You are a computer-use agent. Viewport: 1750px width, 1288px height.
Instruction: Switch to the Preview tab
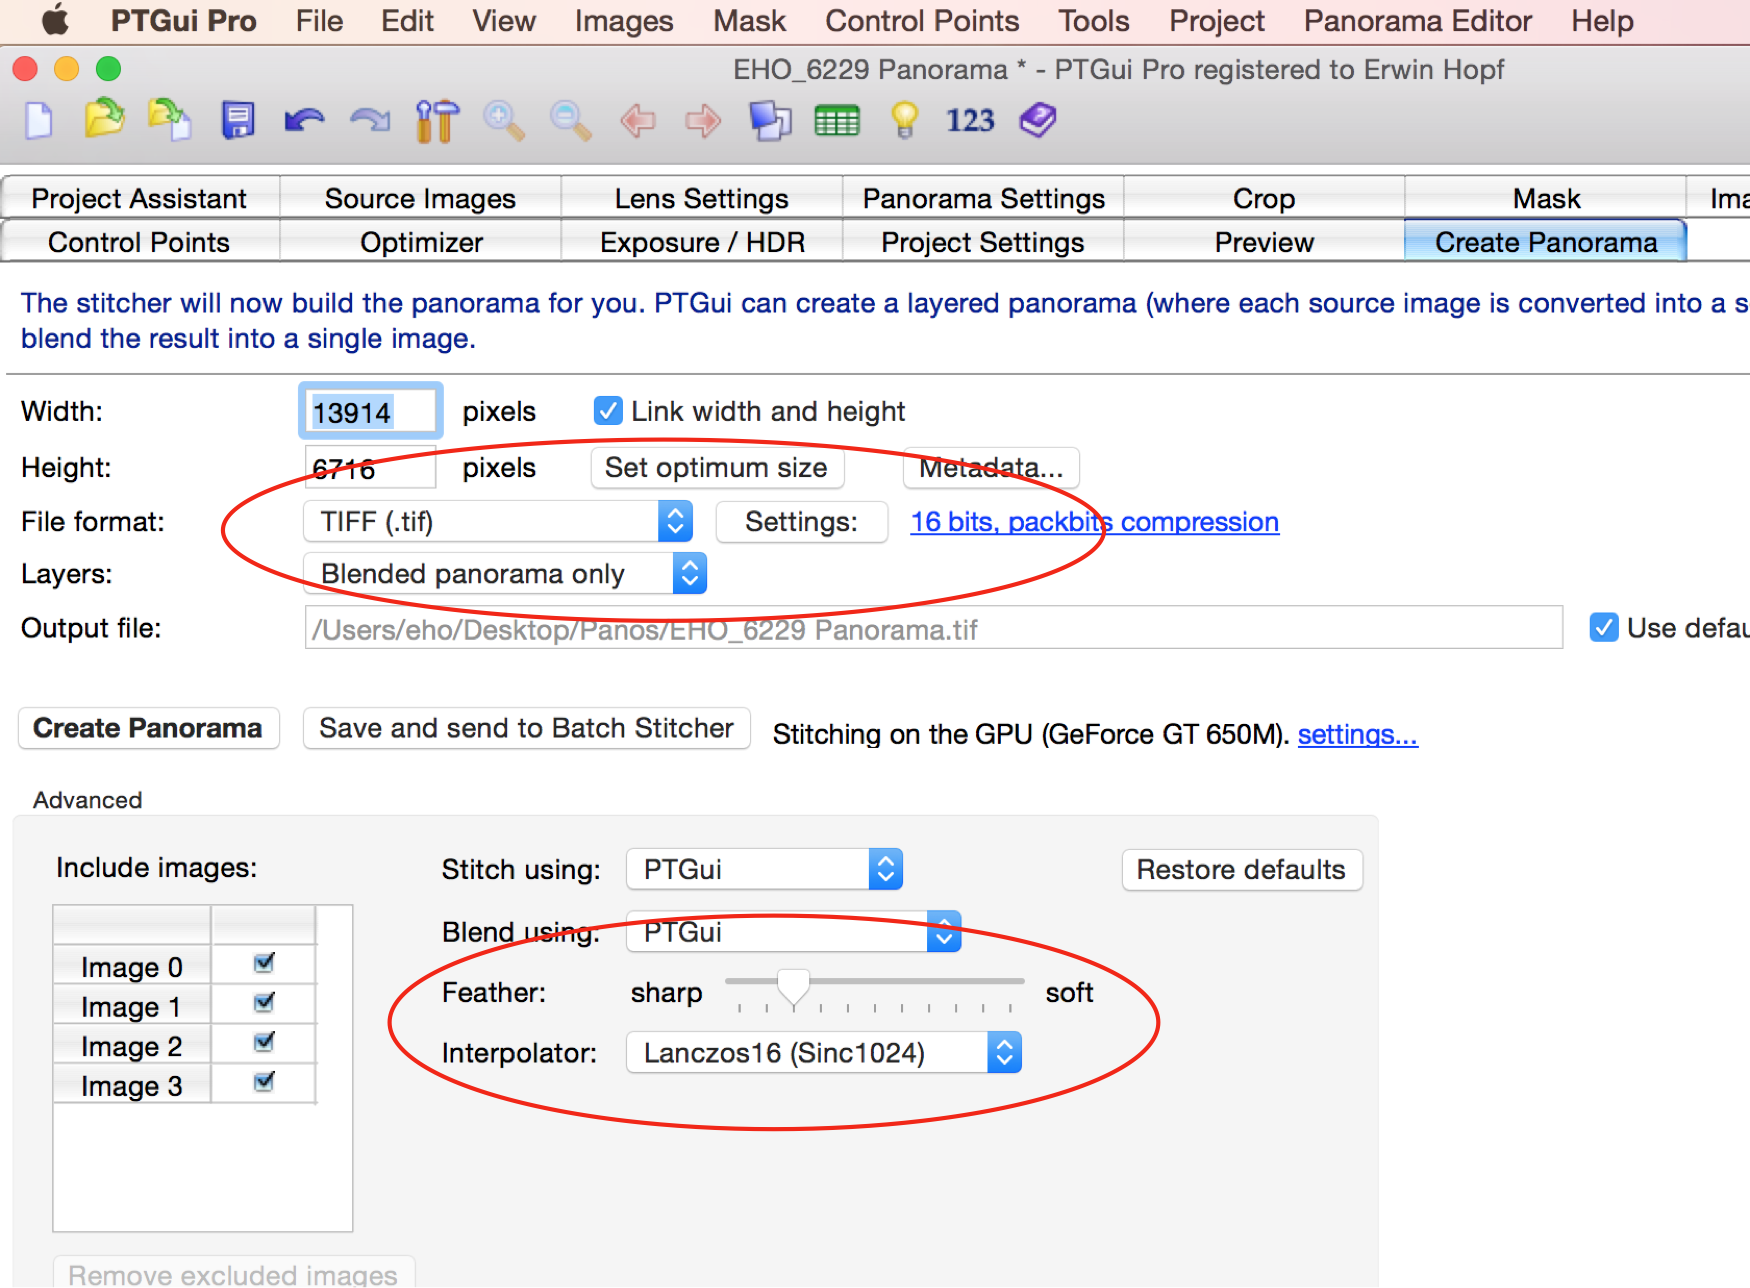1264,242
